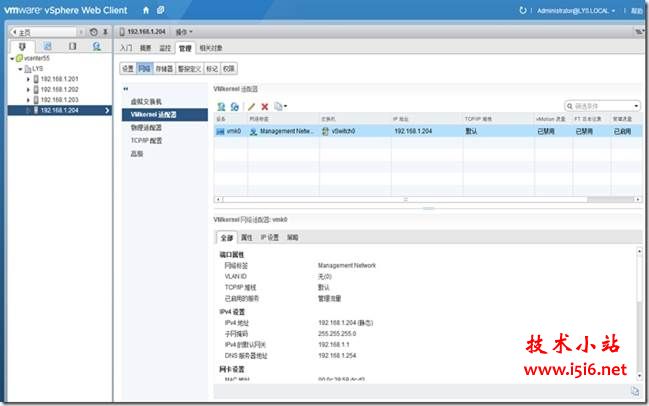Switch to the 管理 tab

point(185,48)
